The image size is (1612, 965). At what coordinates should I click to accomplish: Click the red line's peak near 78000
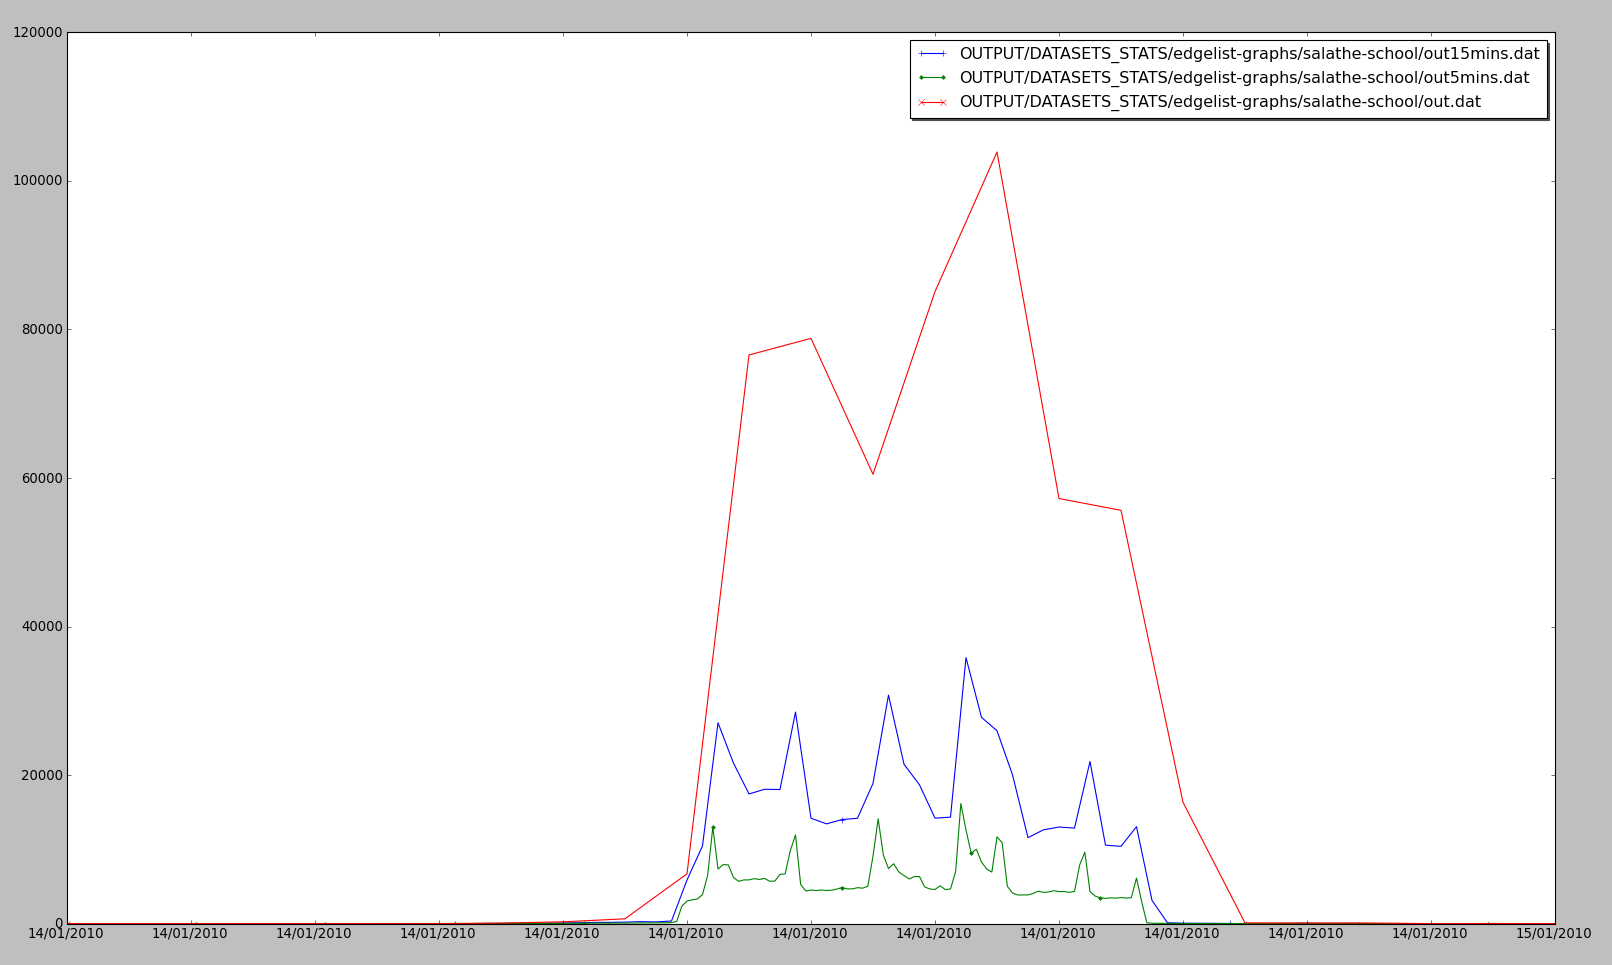pos(810,338)
